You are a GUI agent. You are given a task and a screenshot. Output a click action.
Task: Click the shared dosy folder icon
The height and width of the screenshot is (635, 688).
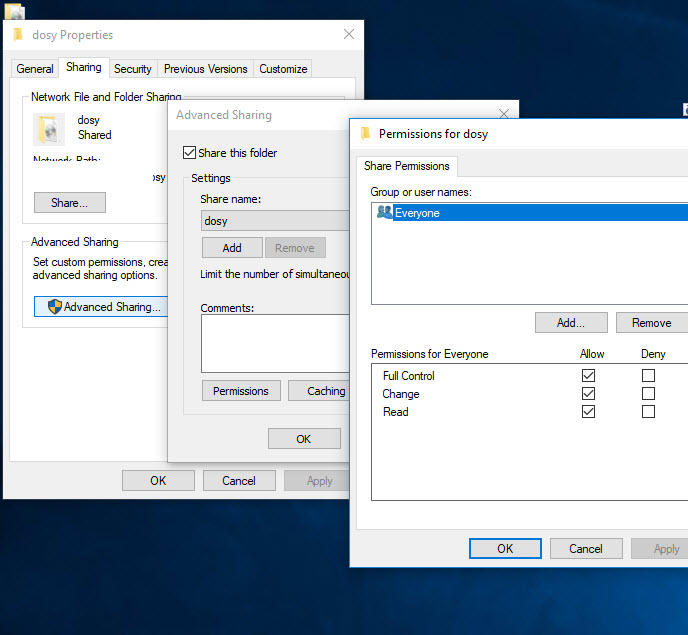[x=49, y=128]
